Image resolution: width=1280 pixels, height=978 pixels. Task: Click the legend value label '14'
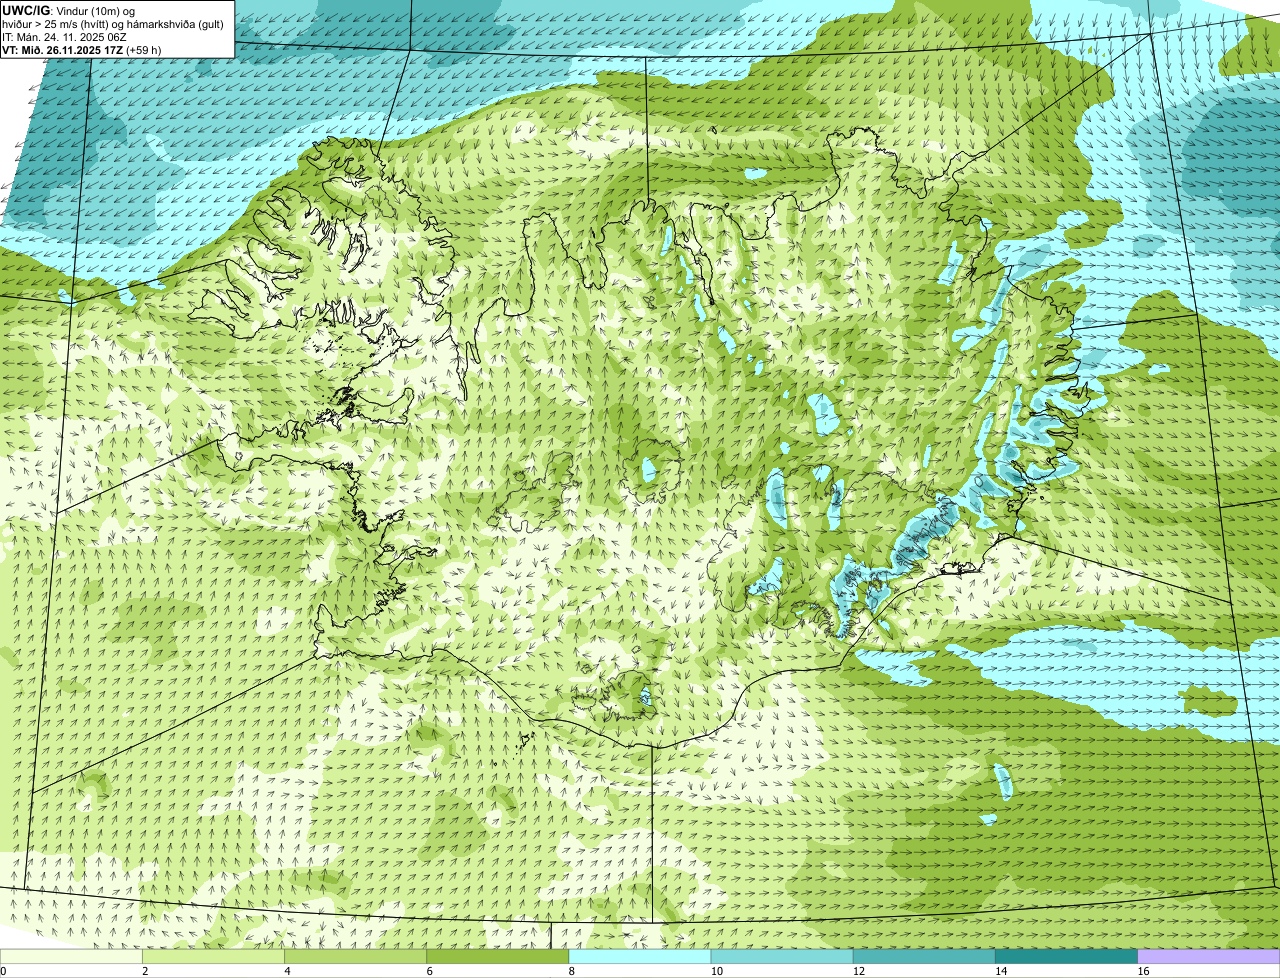(1001, 971)
